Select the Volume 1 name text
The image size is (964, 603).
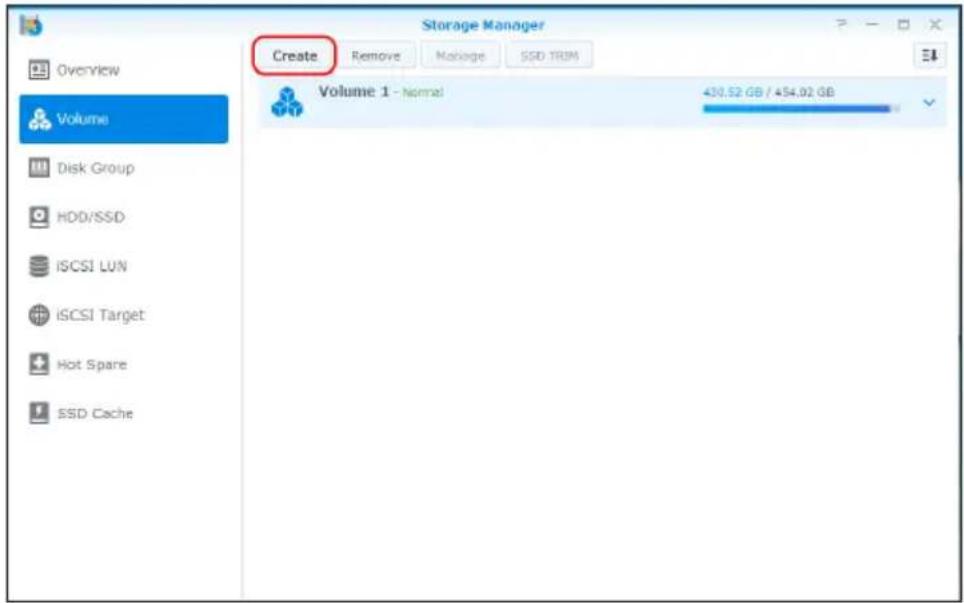click(354, 92)
